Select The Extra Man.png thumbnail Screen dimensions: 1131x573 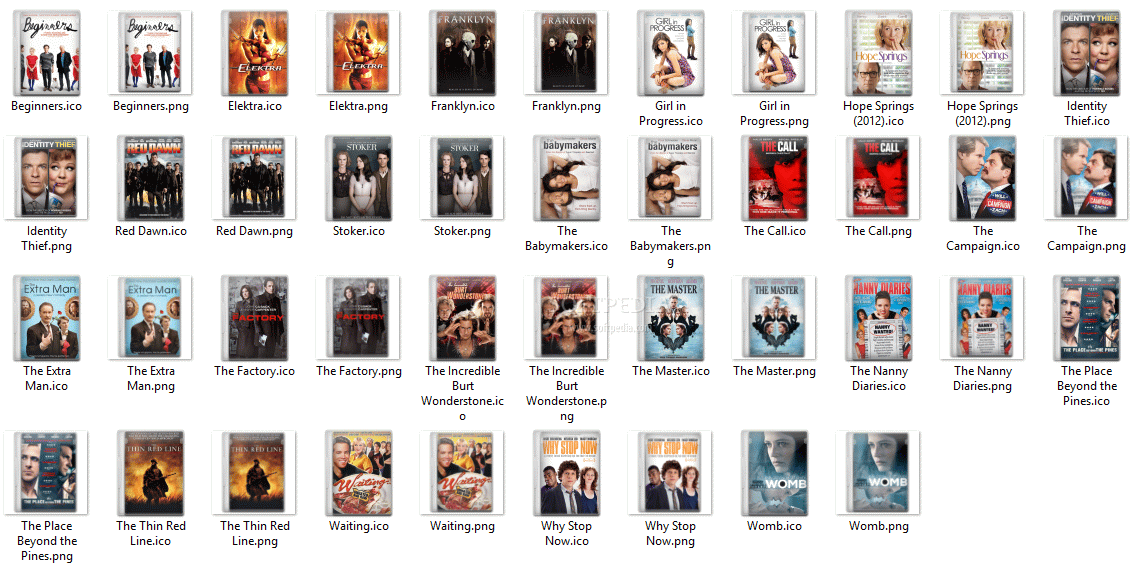pos(150,318)
